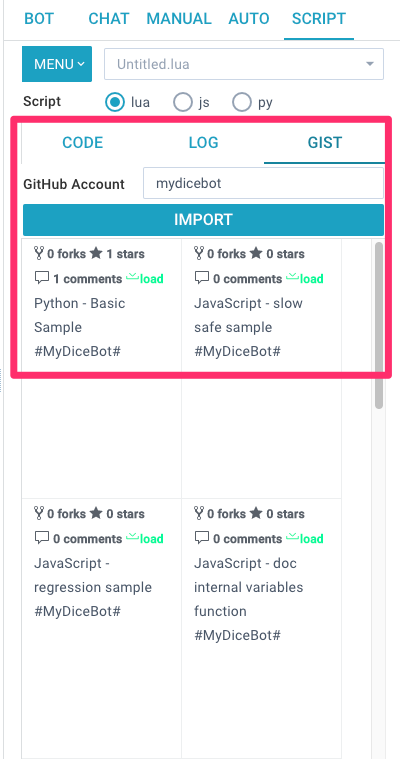Click the gist list vertical scrollbar
This screenshot has width=400, height=759.
(x=379, y=325)
